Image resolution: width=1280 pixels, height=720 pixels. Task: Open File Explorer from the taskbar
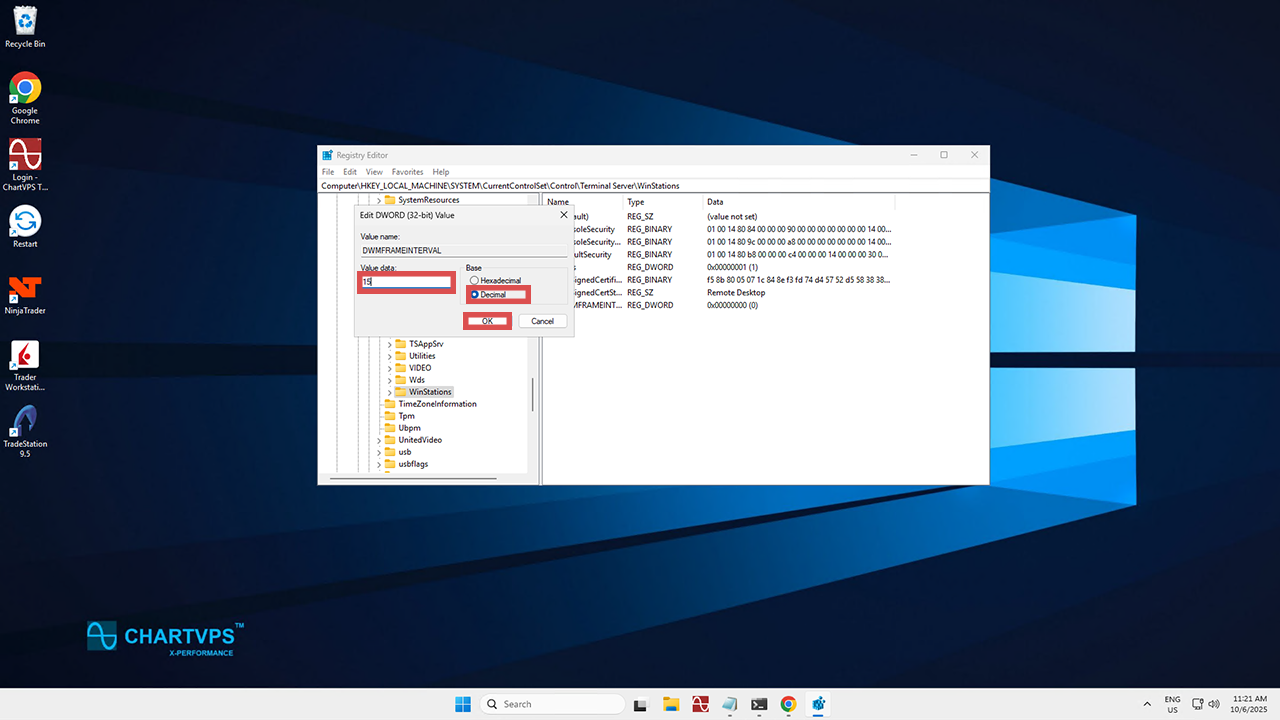pyautogui.click(x=671, y=704)
